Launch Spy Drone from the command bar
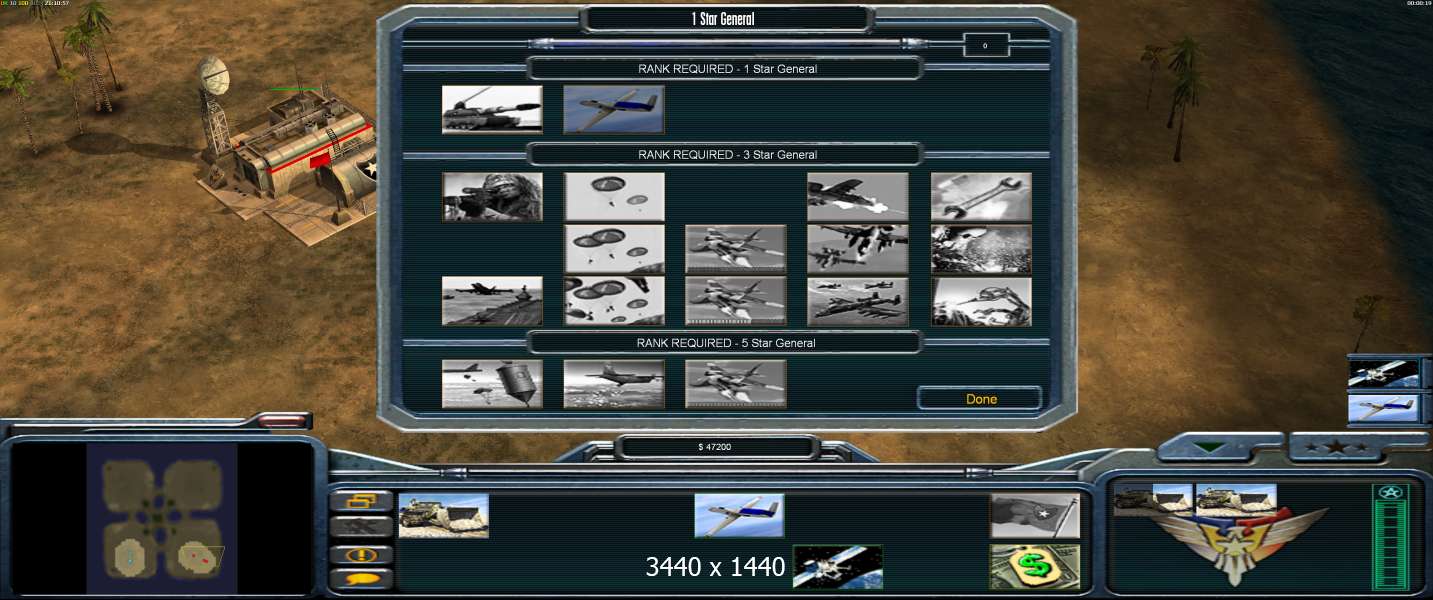1433x600 pixels. 740,516
